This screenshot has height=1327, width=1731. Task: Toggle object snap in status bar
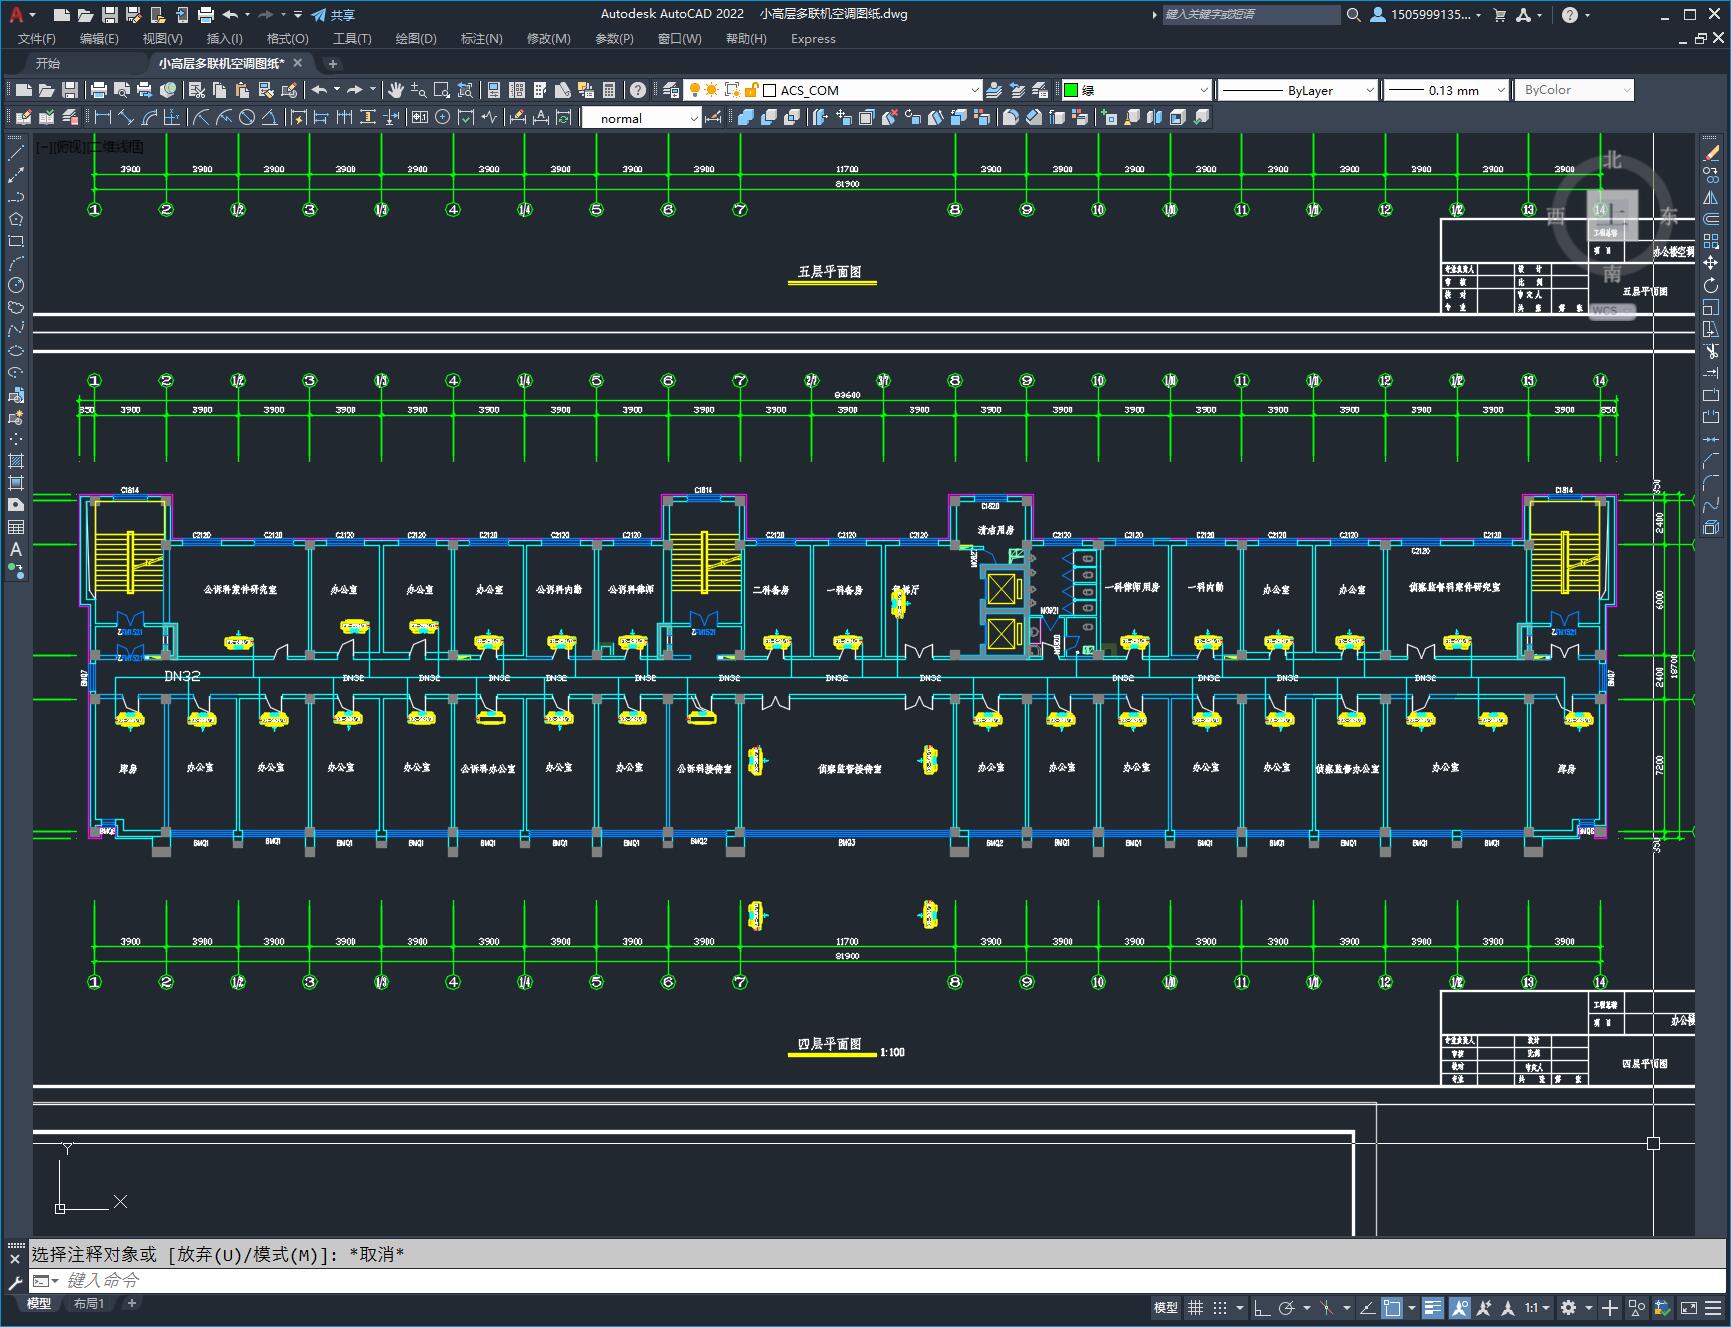click(x=1391, y=1307)
